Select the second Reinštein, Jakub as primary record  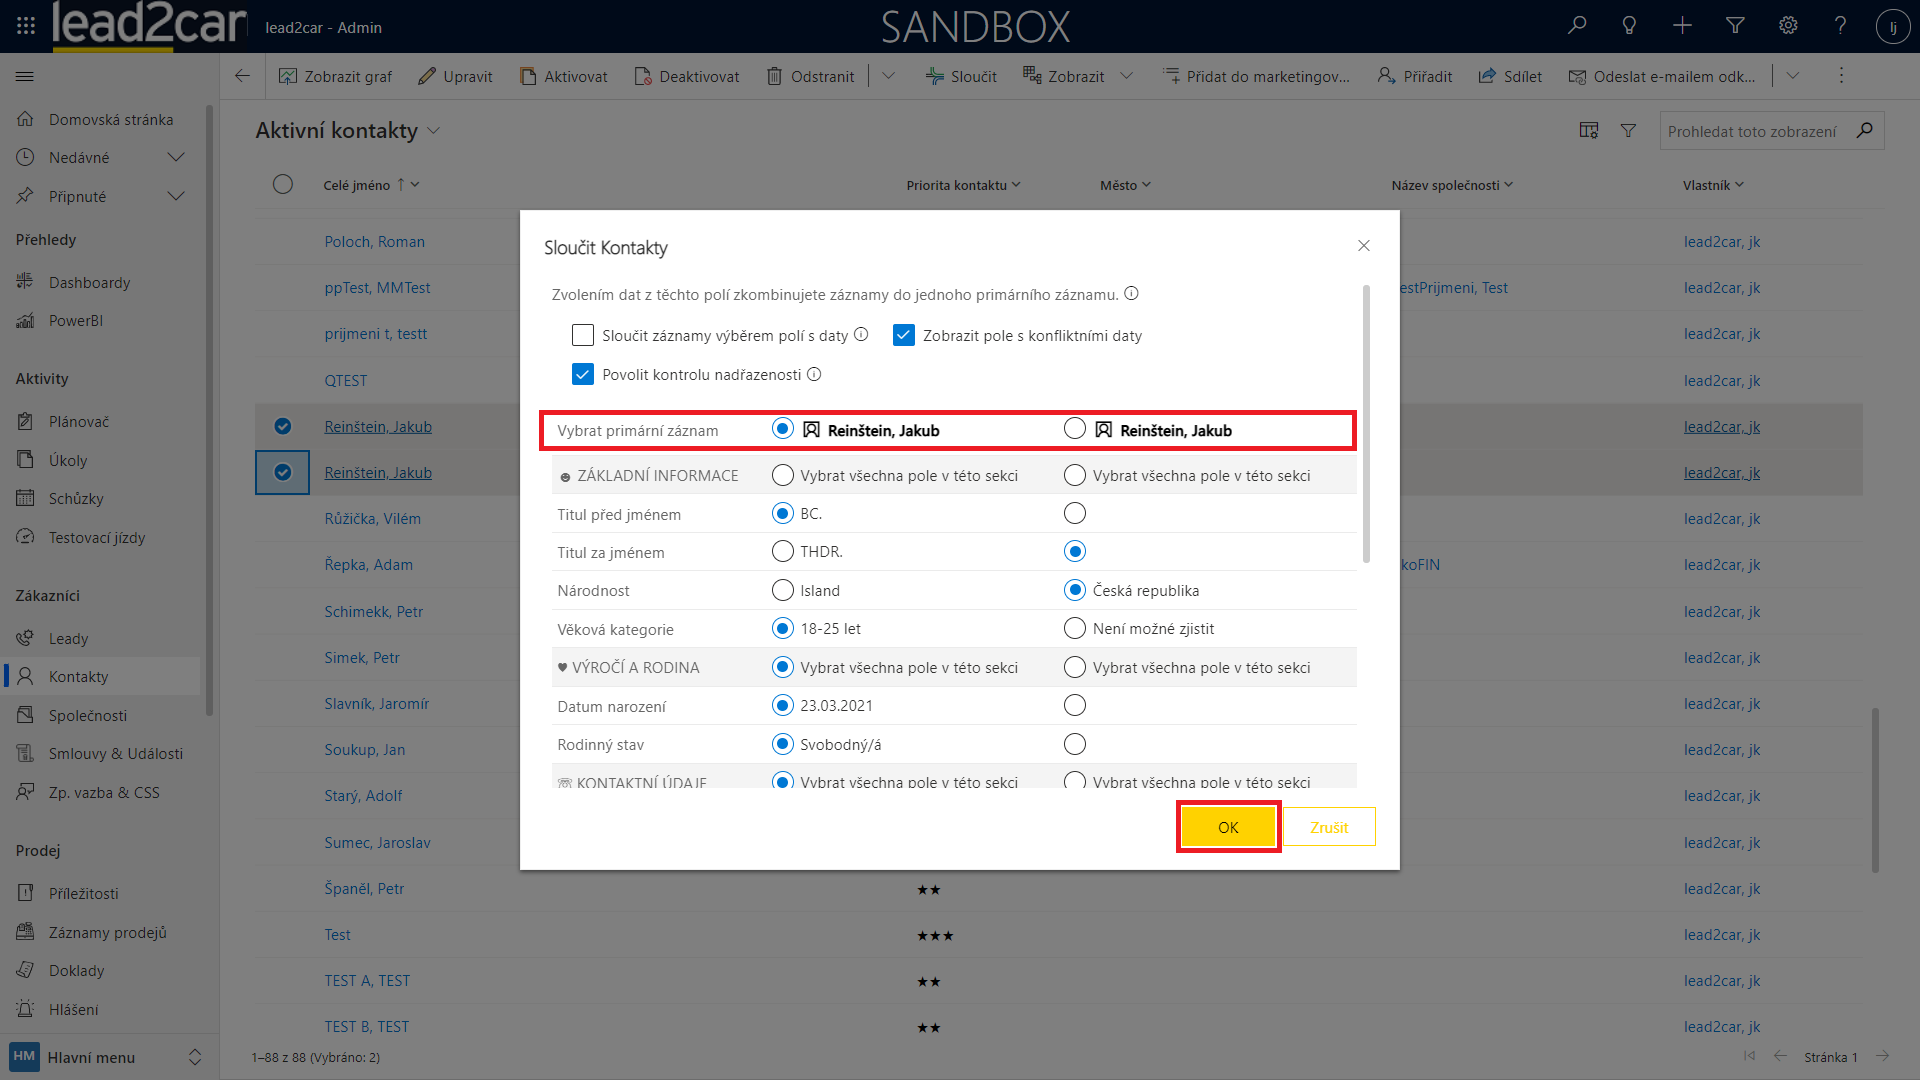[x=1075, y=429]
